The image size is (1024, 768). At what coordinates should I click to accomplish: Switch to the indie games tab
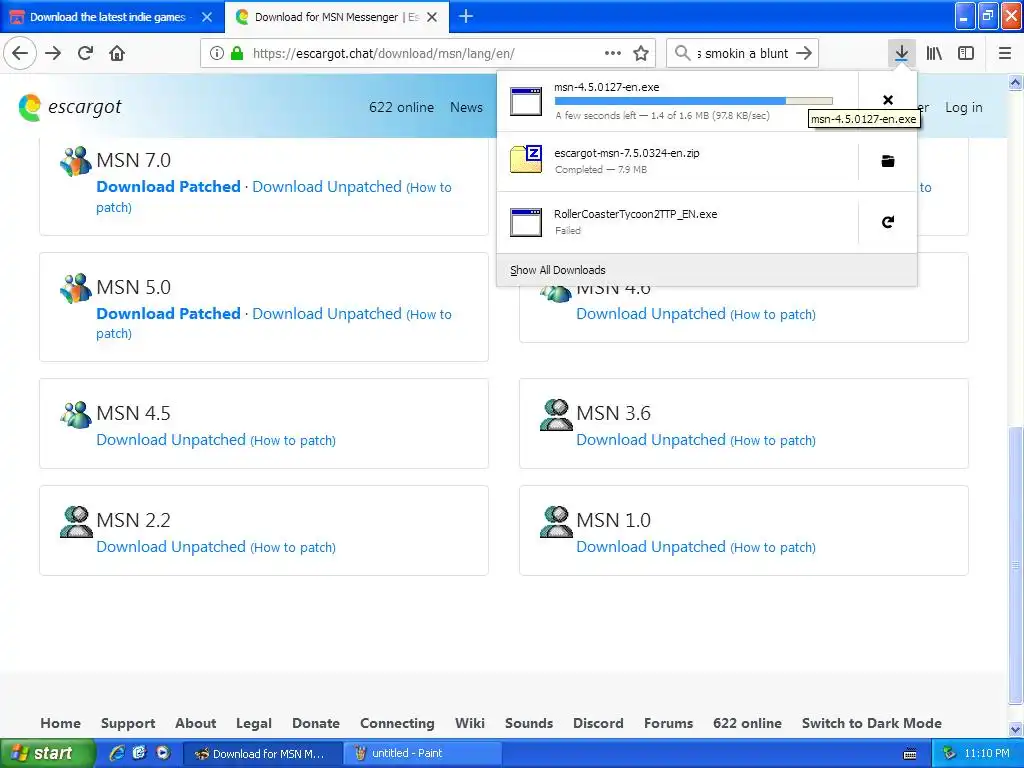pyautogui.click(x=108, y=17)
